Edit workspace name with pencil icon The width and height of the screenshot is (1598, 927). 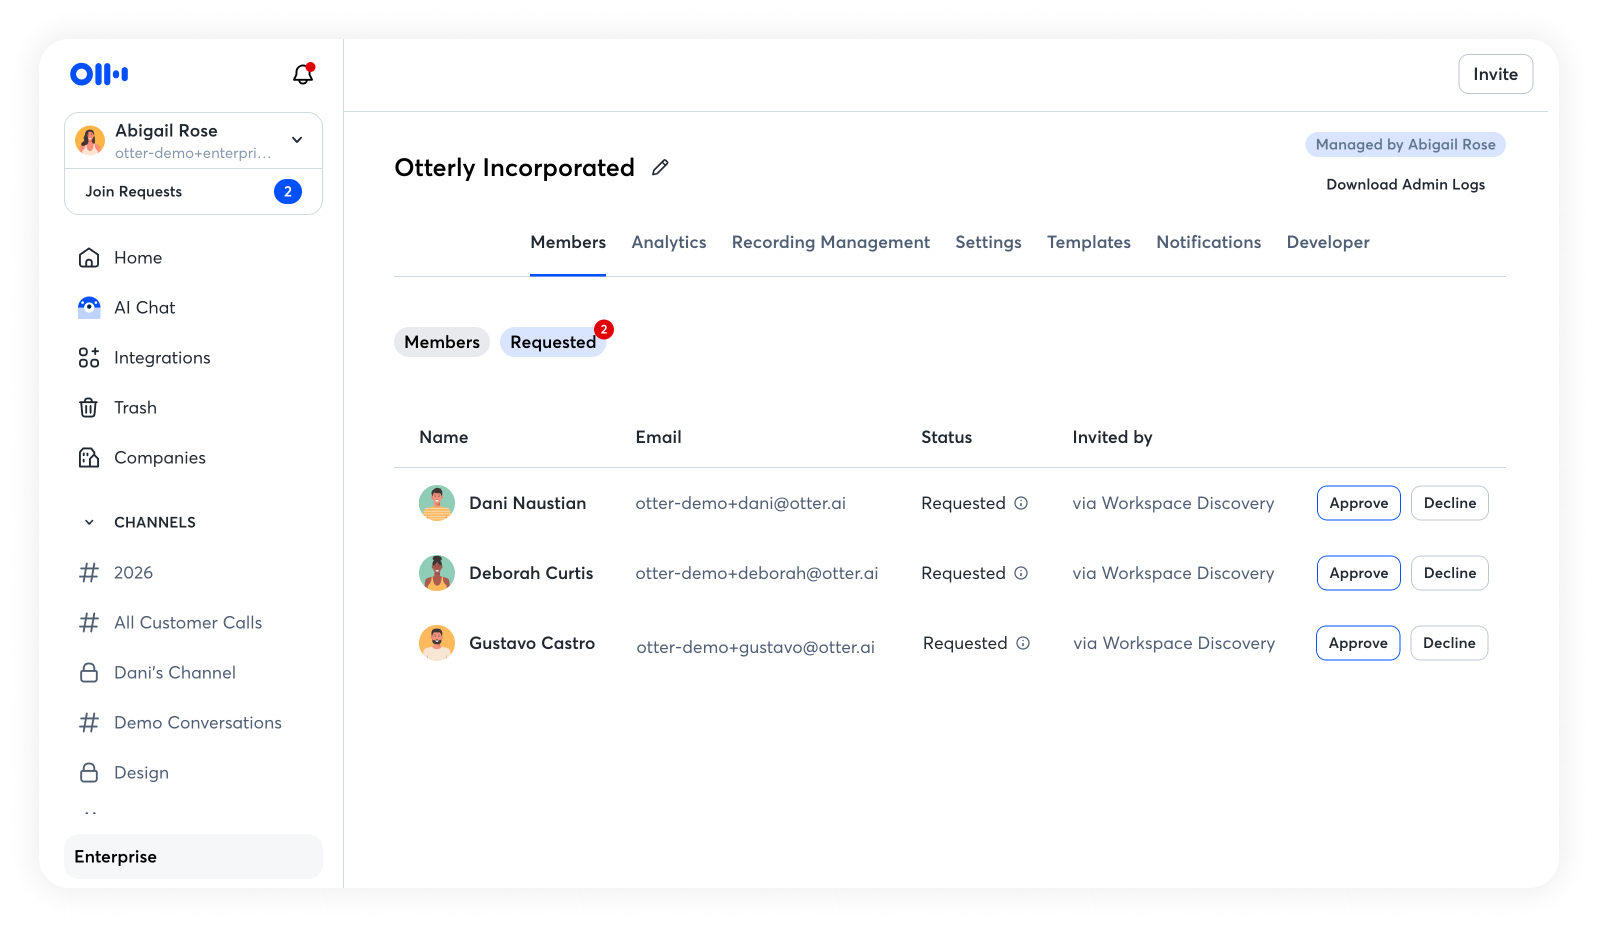(x=660, y=168)
